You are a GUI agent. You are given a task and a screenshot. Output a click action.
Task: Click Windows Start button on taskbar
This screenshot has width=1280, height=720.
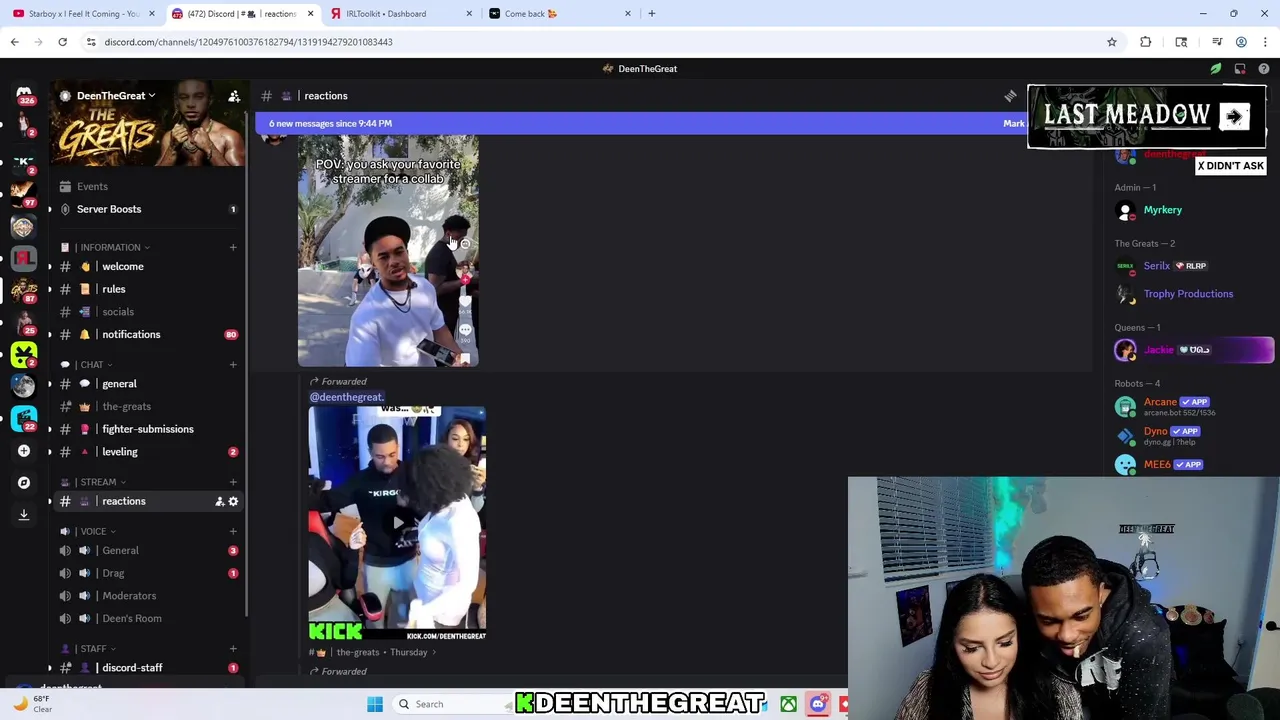coord(375,704)
